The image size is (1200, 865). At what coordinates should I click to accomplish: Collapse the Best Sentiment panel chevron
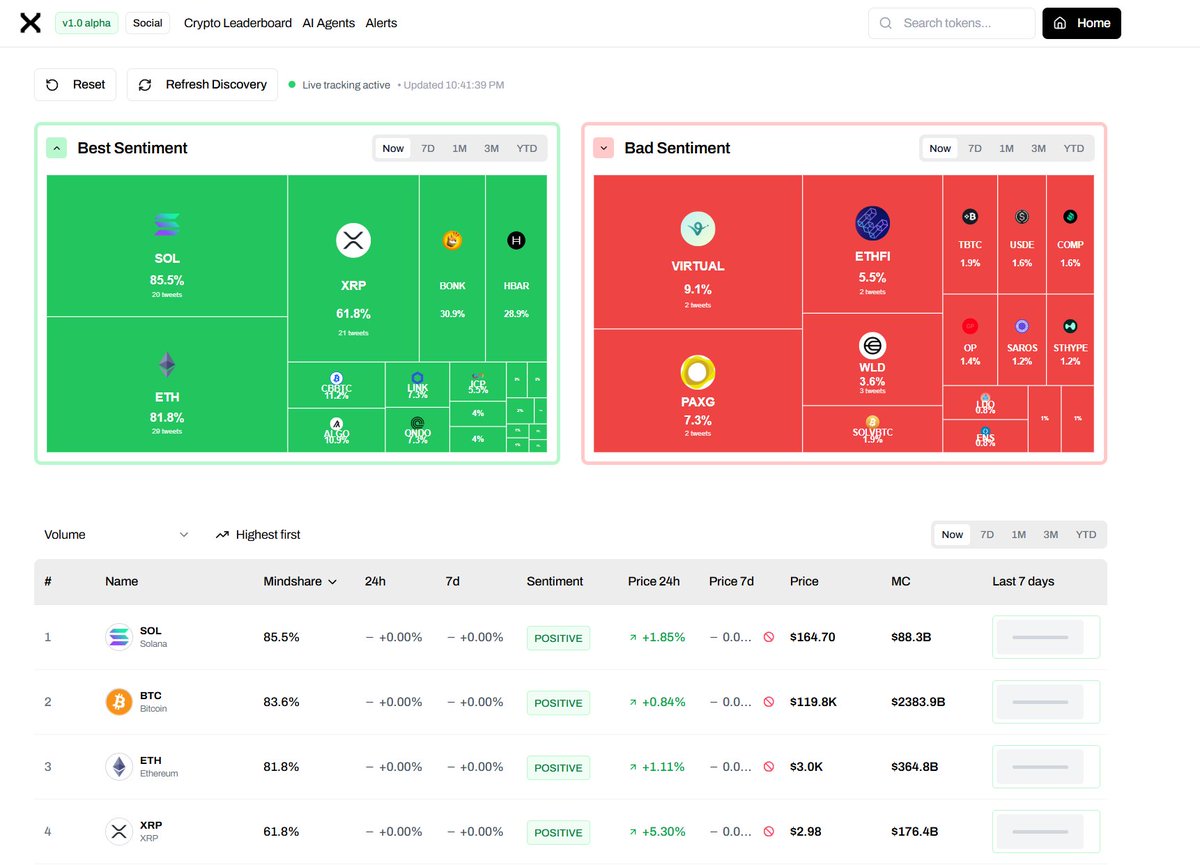pyautogui.click(x=57, y=148)
